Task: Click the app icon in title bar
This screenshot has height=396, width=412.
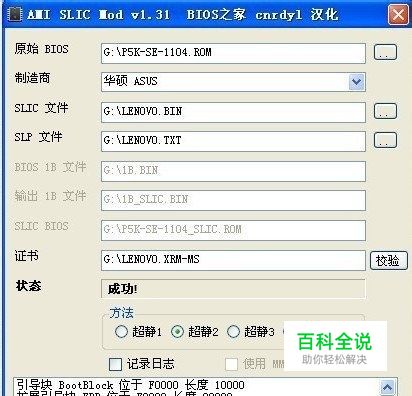Action: click(x=15, y=14)
